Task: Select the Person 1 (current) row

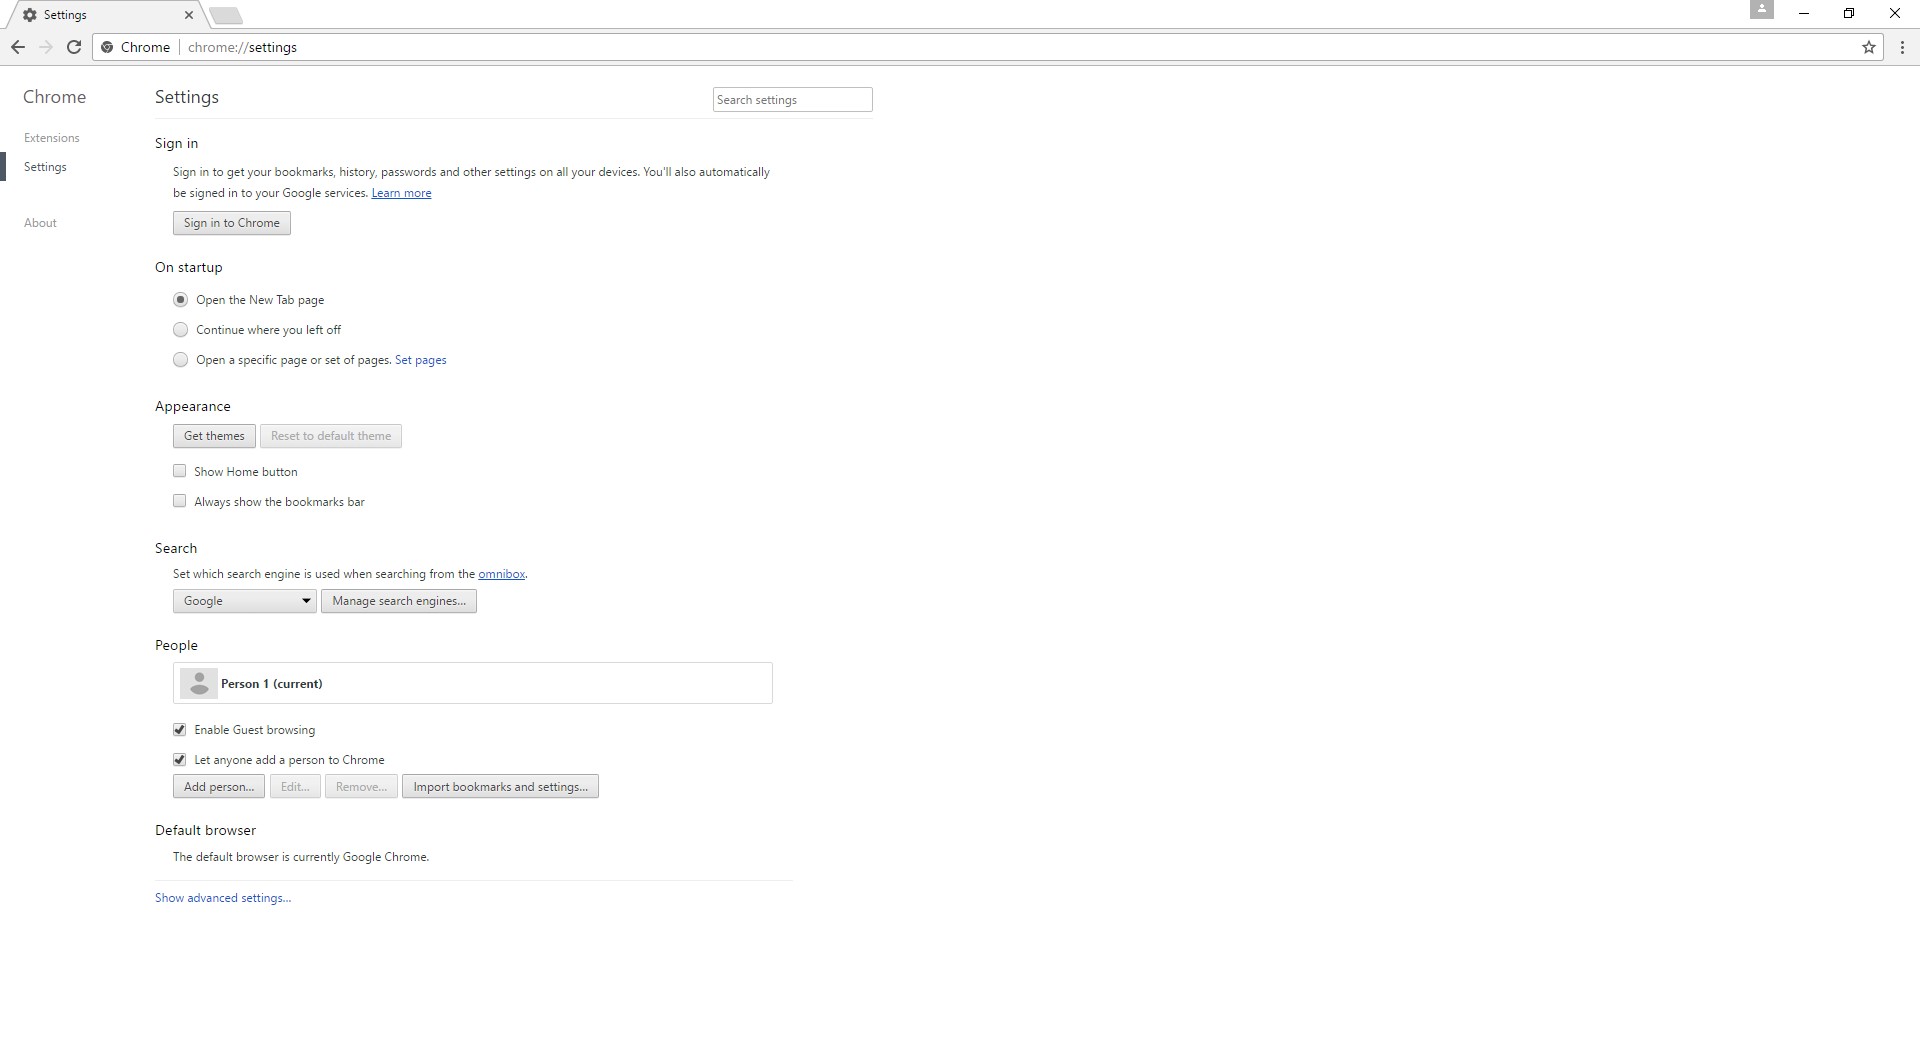Action: point(473,683)
